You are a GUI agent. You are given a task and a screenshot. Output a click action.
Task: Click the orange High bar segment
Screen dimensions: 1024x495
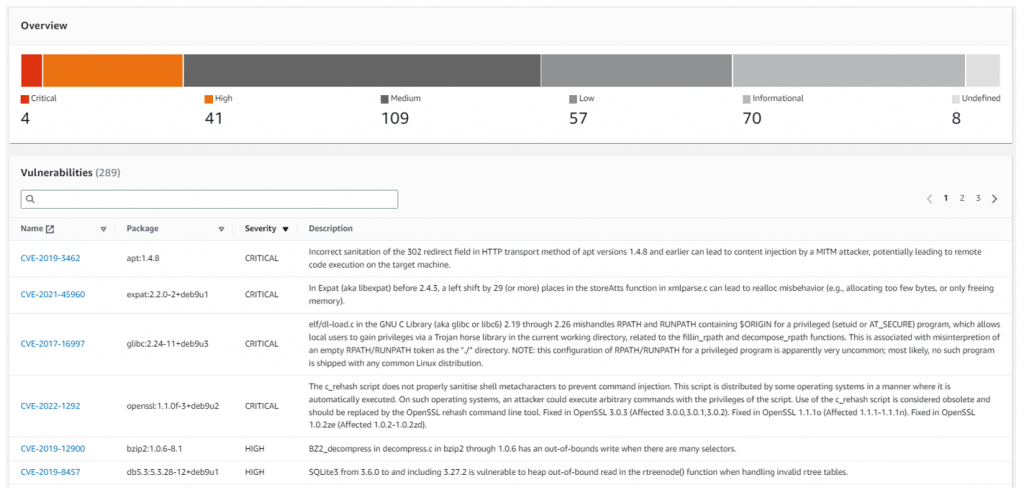(112, 70)
